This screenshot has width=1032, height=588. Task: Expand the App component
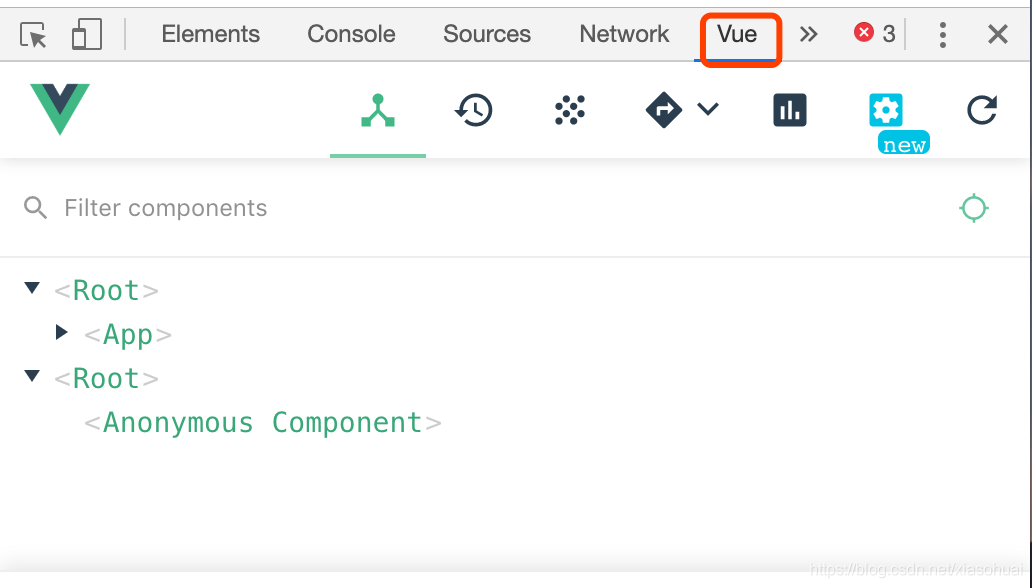62,332
